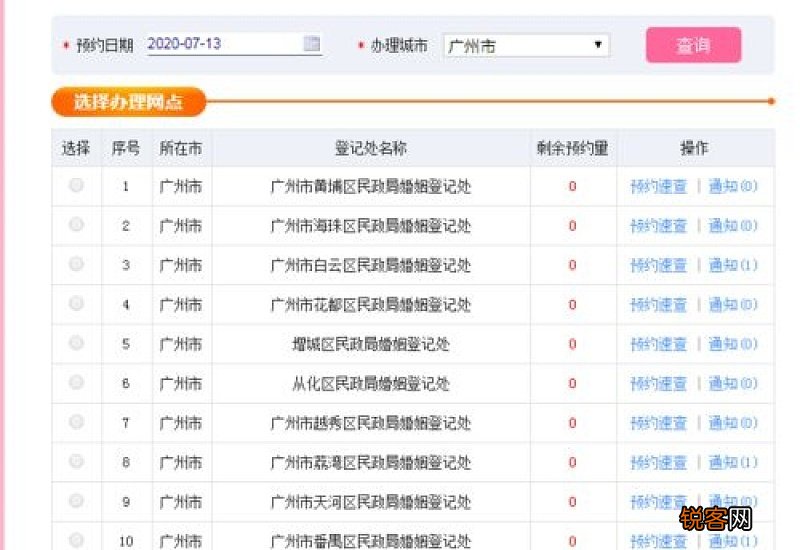The image size is (800, 550).
Task: Open 预约速查 link for 海珠区 row
Action: coord(659,226)
